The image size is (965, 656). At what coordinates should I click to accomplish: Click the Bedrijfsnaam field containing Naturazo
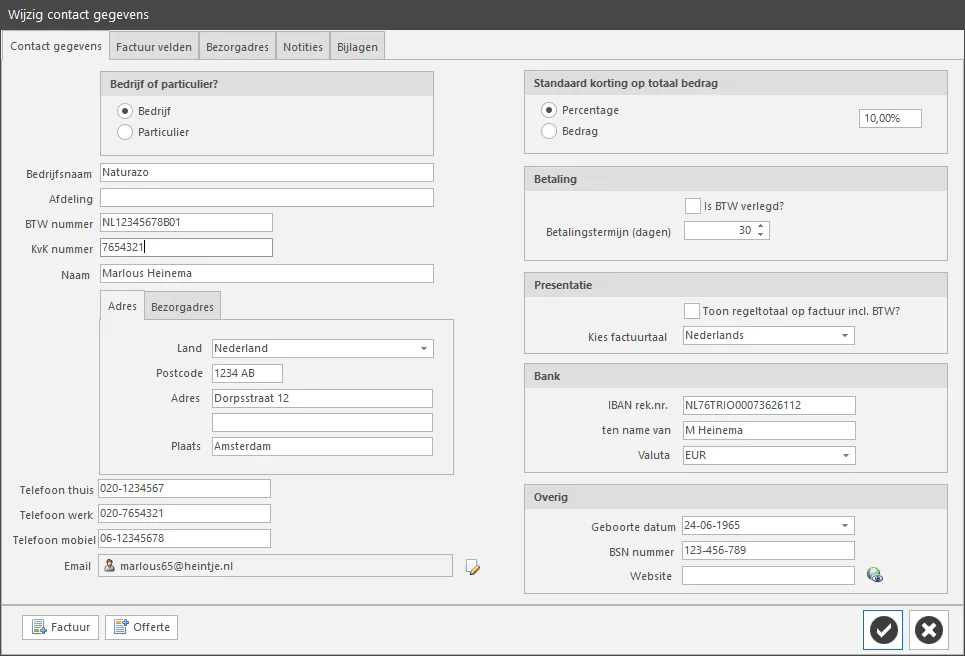267,172
